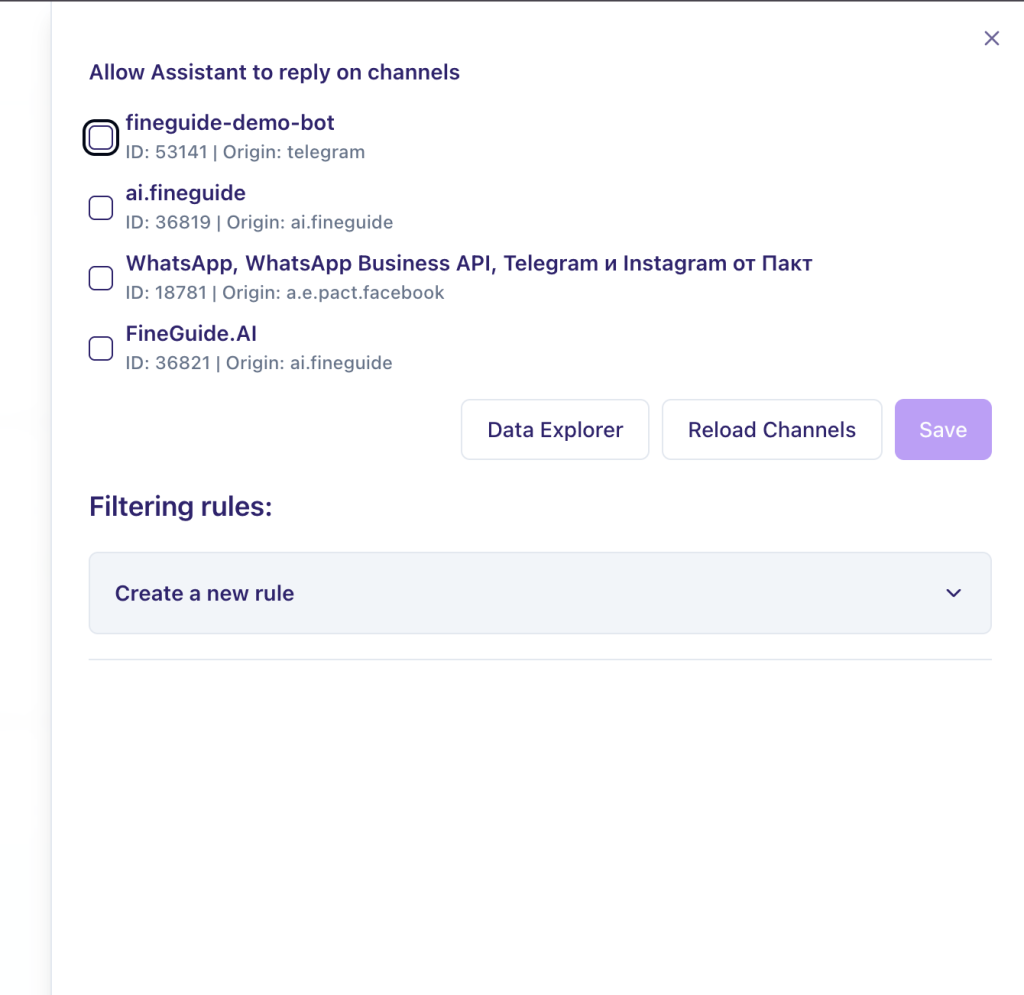Check the WhatsApp Business API channel box
Screen dimensions: 1024x995
point(100,277)
